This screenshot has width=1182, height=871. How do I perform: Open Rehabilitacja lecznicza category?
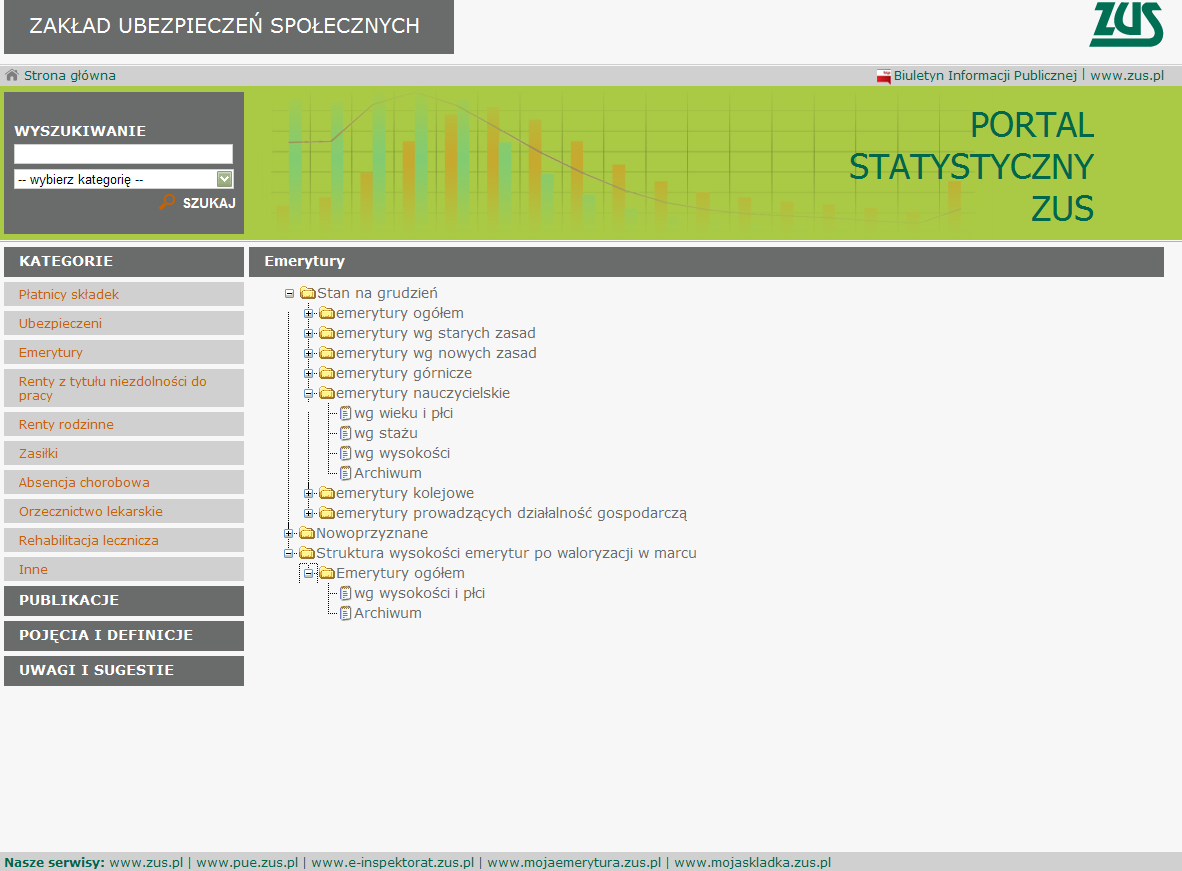[124, 540]
